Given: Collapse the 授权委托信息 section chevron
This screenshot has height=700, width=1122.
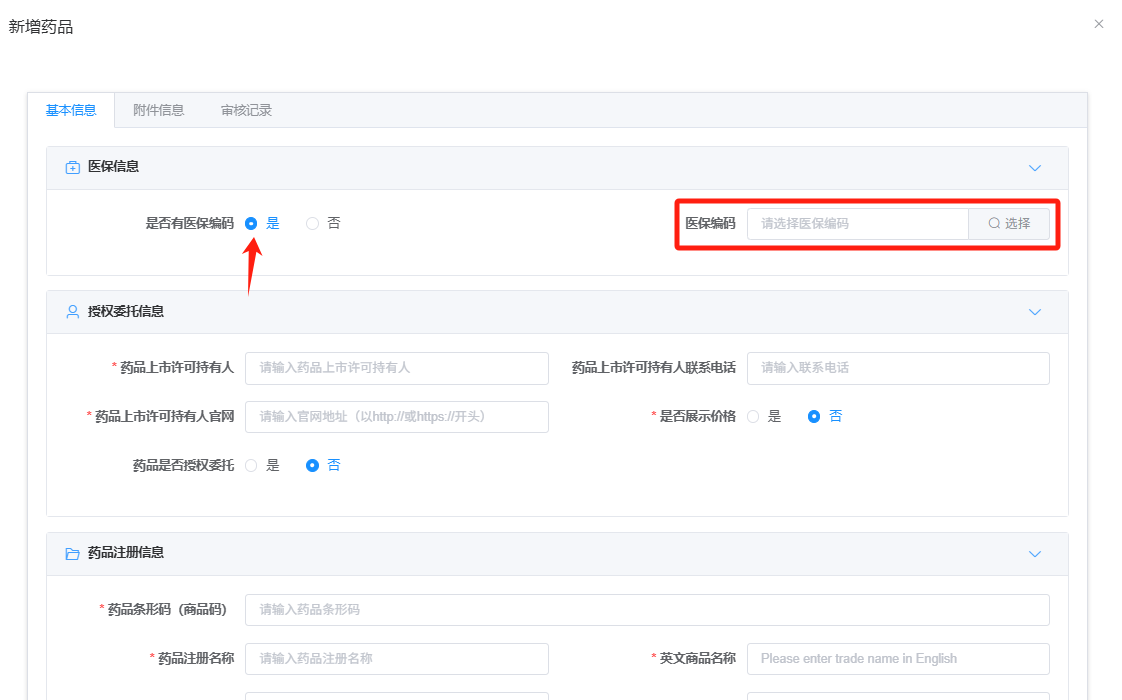Looking at the screenshot, I should (x=1035, y=312).
